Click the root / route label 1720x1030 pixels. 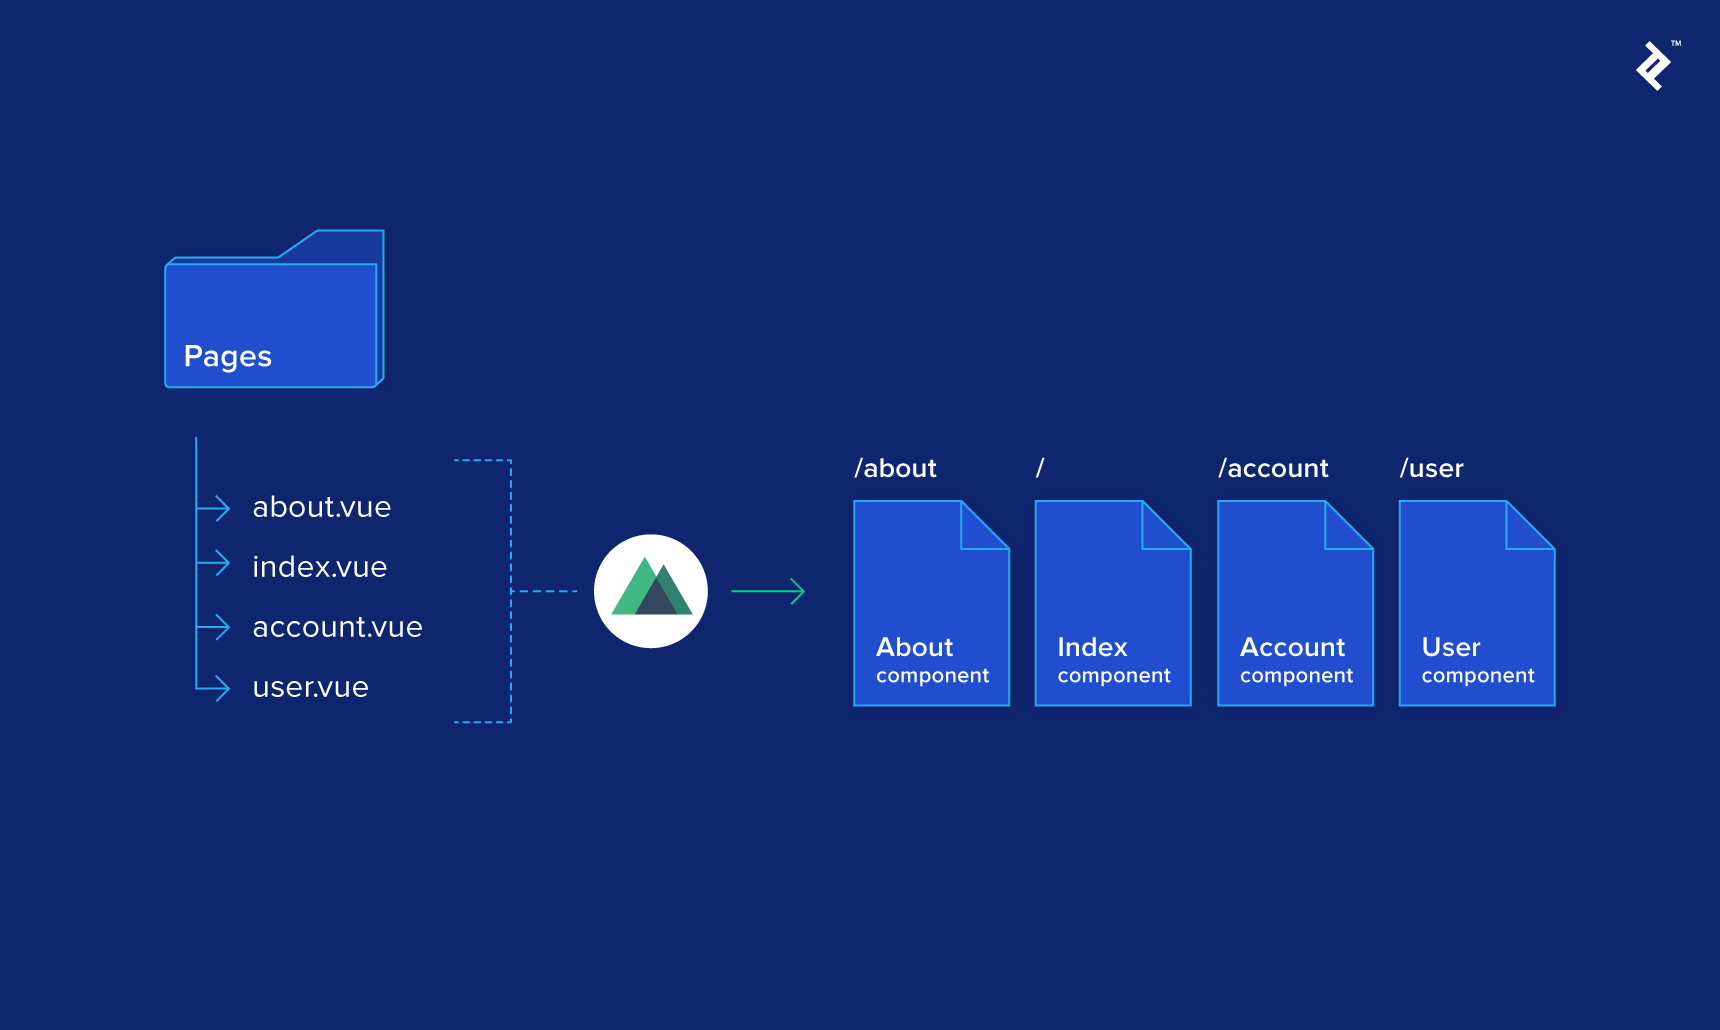coord(1040,467)
